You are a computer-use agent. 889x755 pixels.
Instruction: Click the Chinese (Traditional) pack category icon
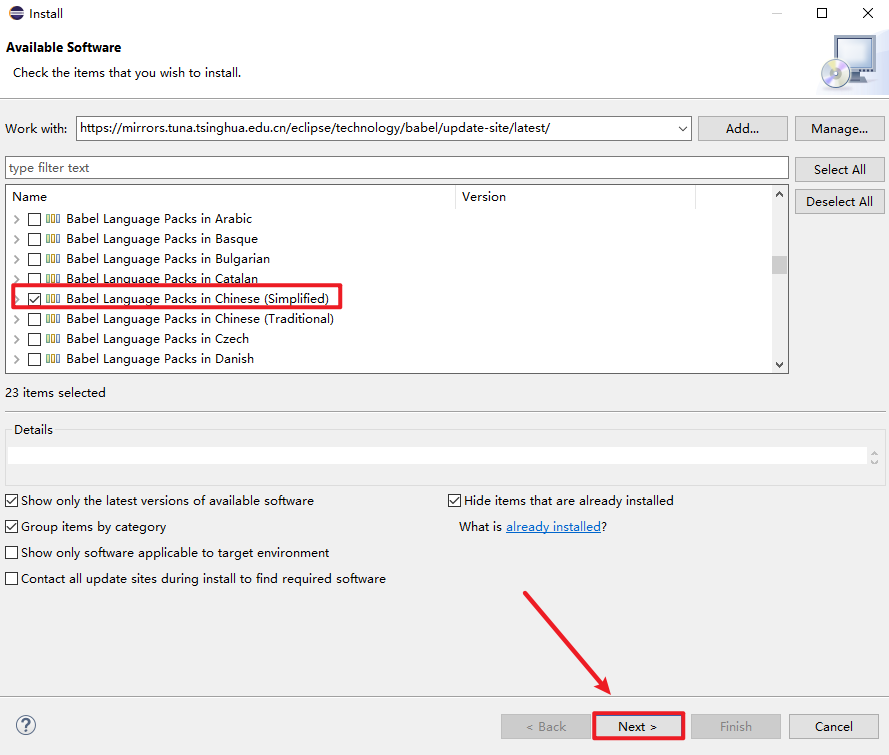point(54,319)
